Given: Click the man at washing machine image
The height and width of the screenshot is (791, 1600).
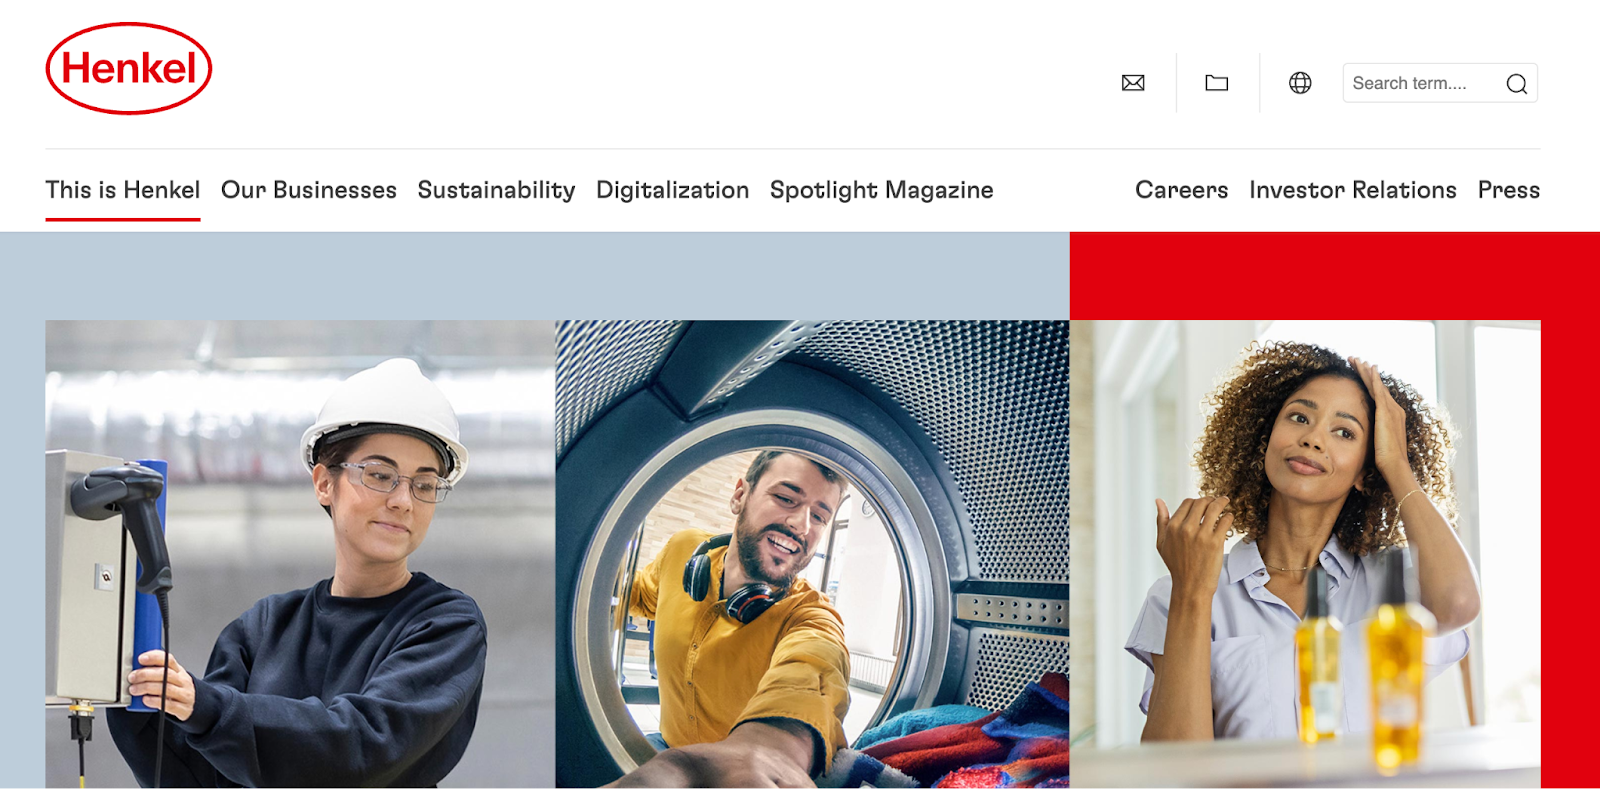Looking at the screenshot, I should (x=812, y=554).
